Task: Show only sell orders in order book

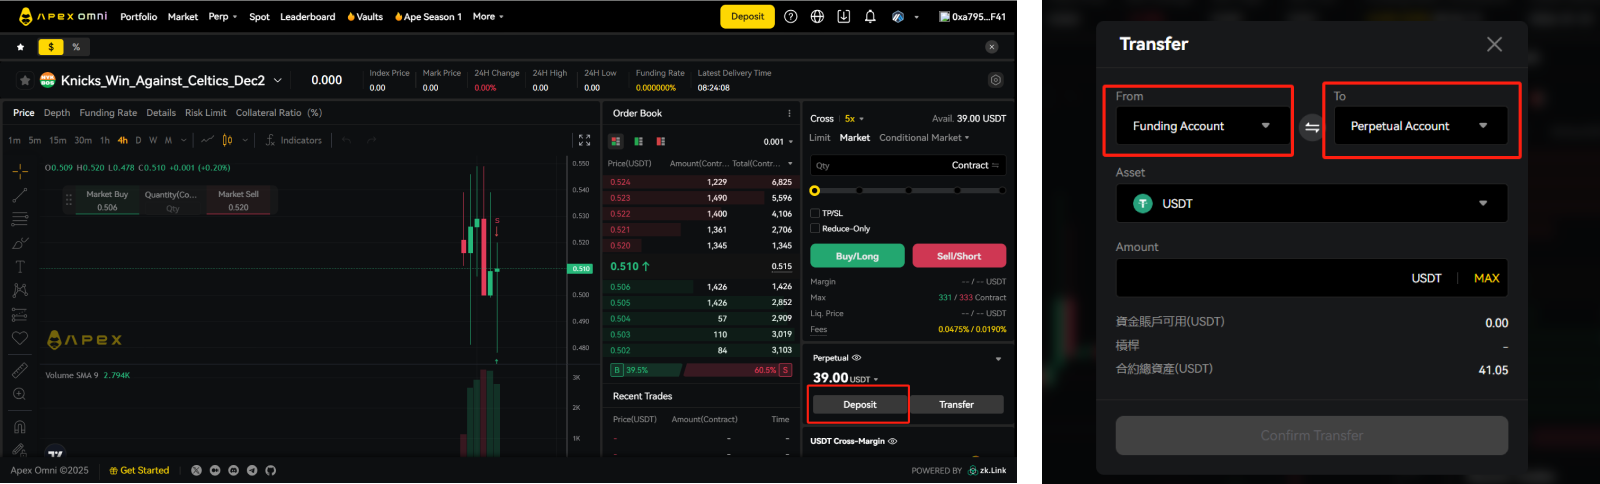Action: pyautogui.click(x=660, y=142)
